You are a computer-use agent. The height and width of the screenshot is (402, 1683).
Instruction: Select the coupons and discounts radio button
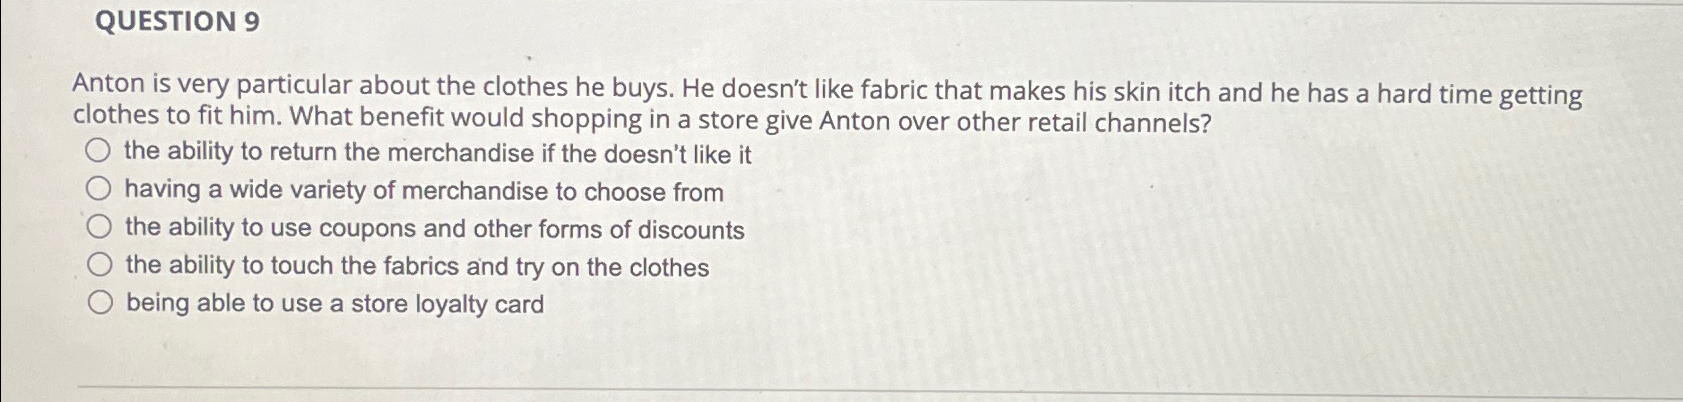97,227
